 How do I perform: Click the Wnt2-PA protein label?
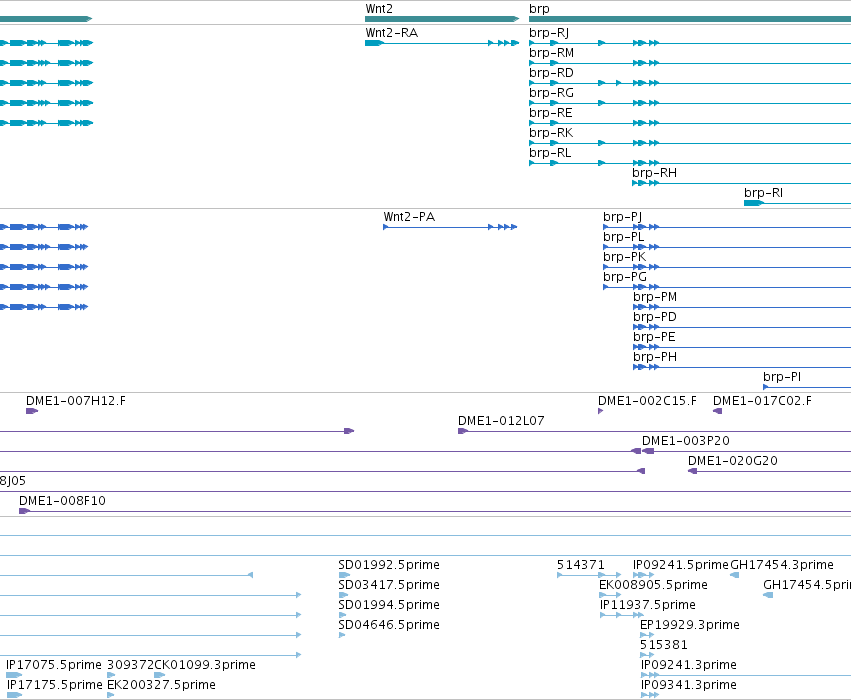409,217
